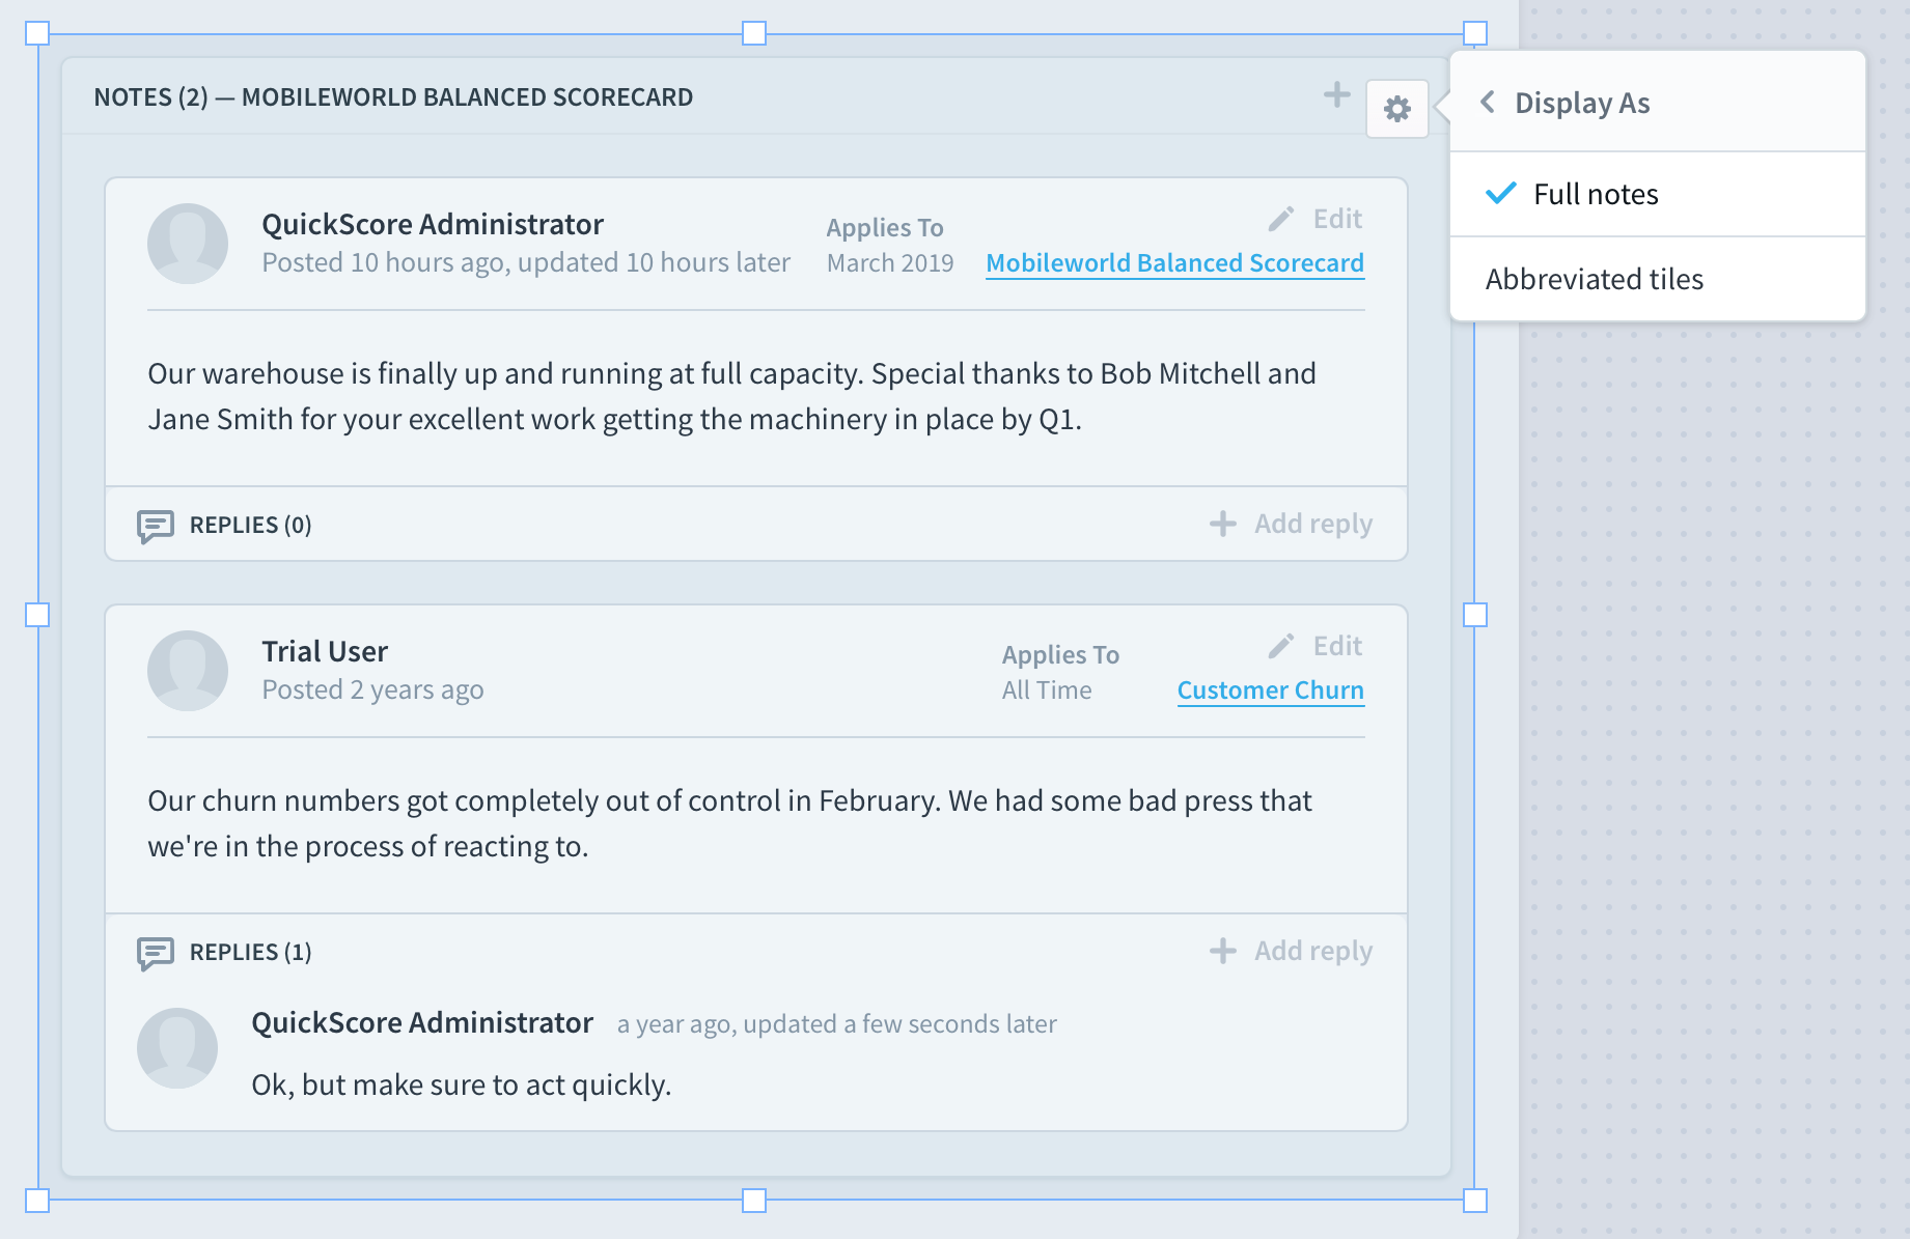
Task: Open the Customer Churn link
Action: pos(1270,690)
